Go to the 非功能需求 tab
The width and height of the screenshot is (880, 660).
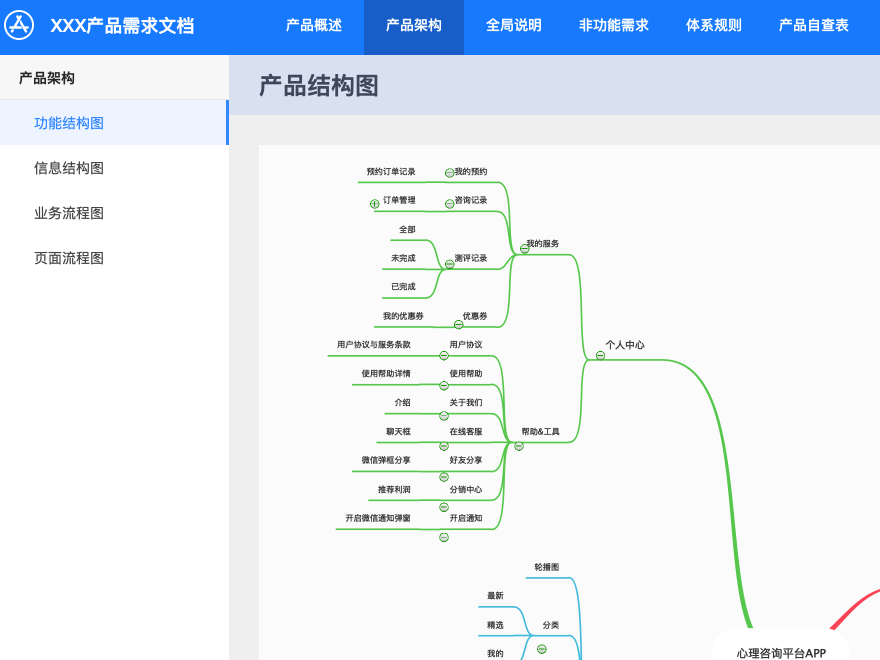613,25
